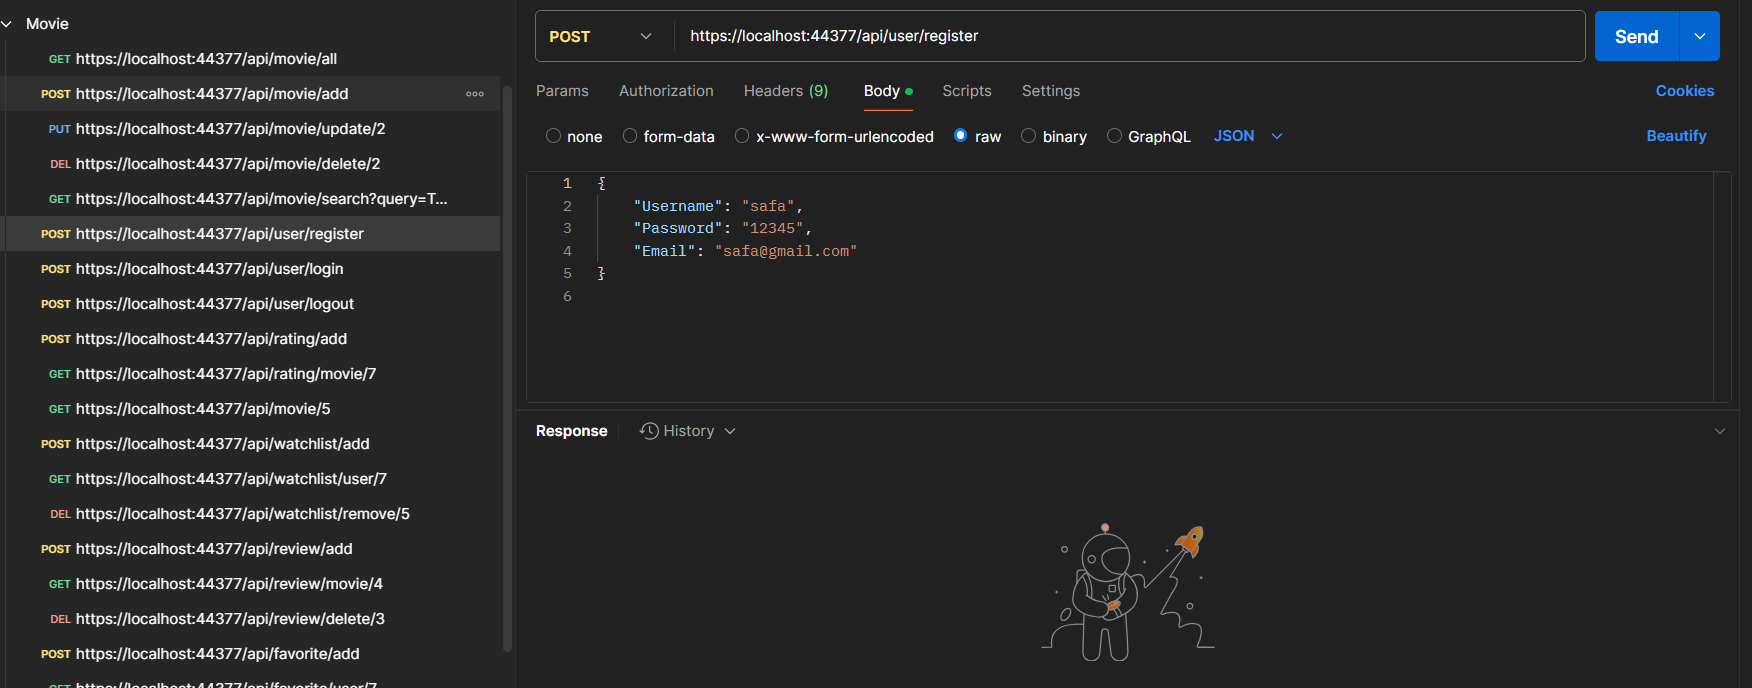
Task: Collapse the response panel using right chevron
Action: (x=1719, y=431)
